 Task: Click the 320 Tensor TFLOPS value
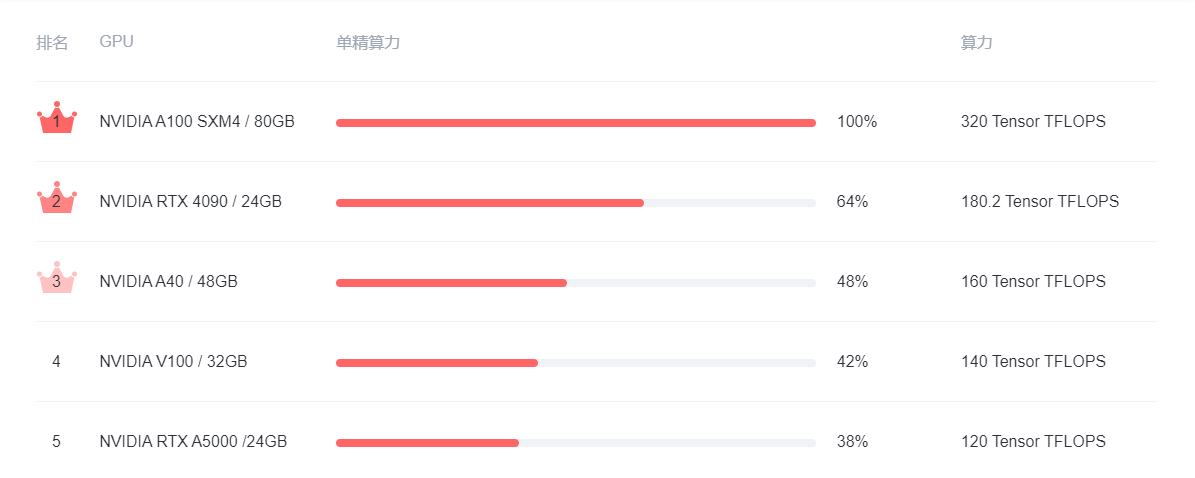tap(1033, 122)
